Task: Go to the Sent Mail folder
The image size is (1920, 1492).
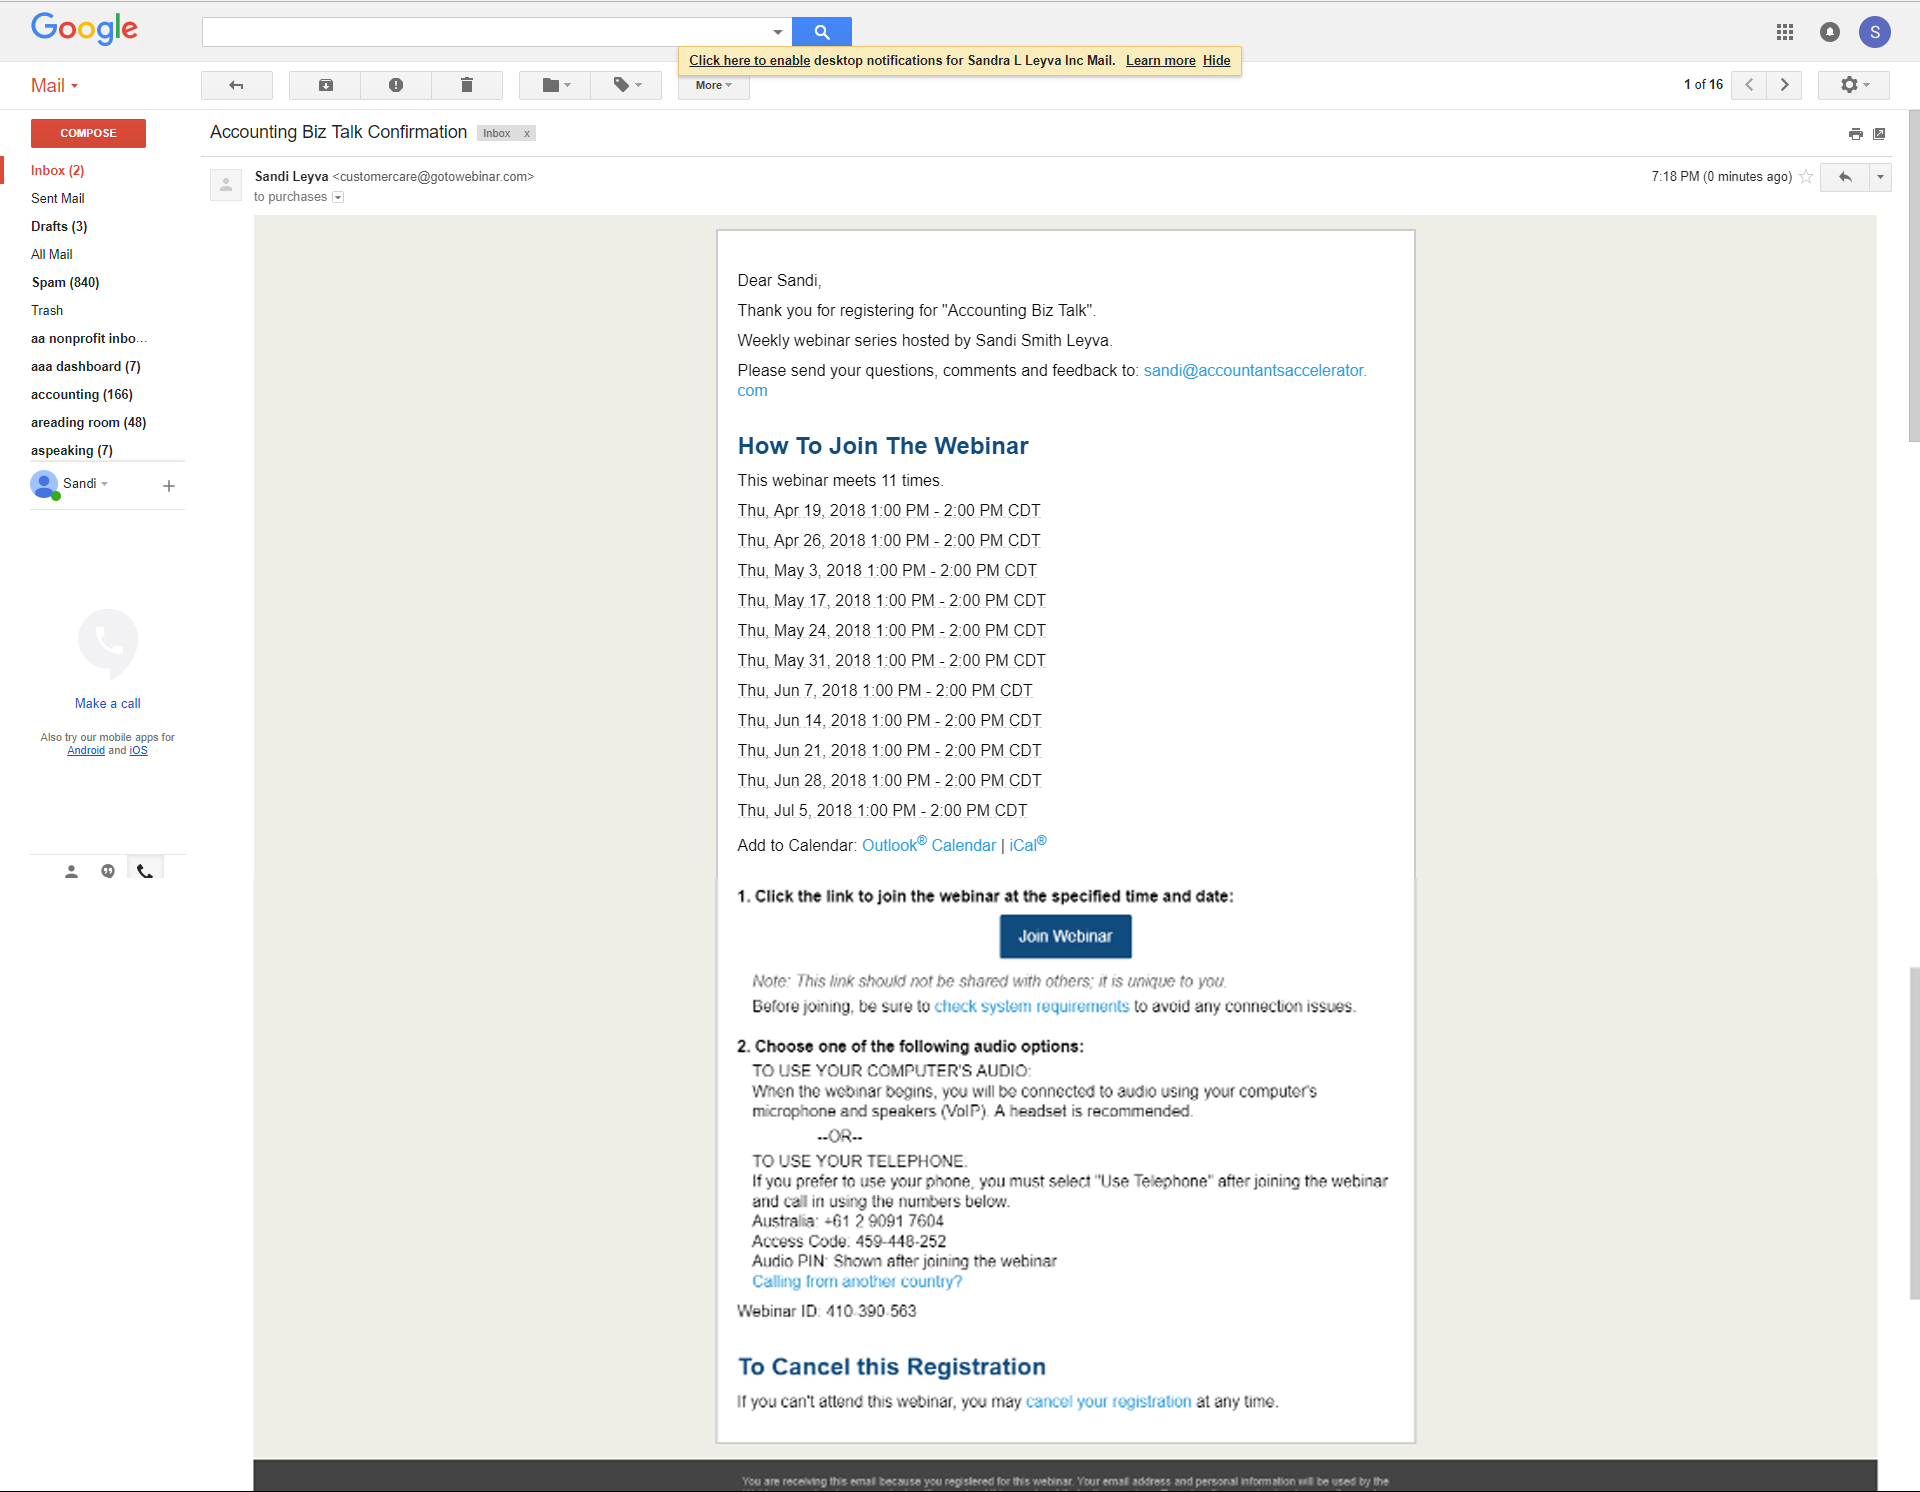Action: (x=58, y=198)
